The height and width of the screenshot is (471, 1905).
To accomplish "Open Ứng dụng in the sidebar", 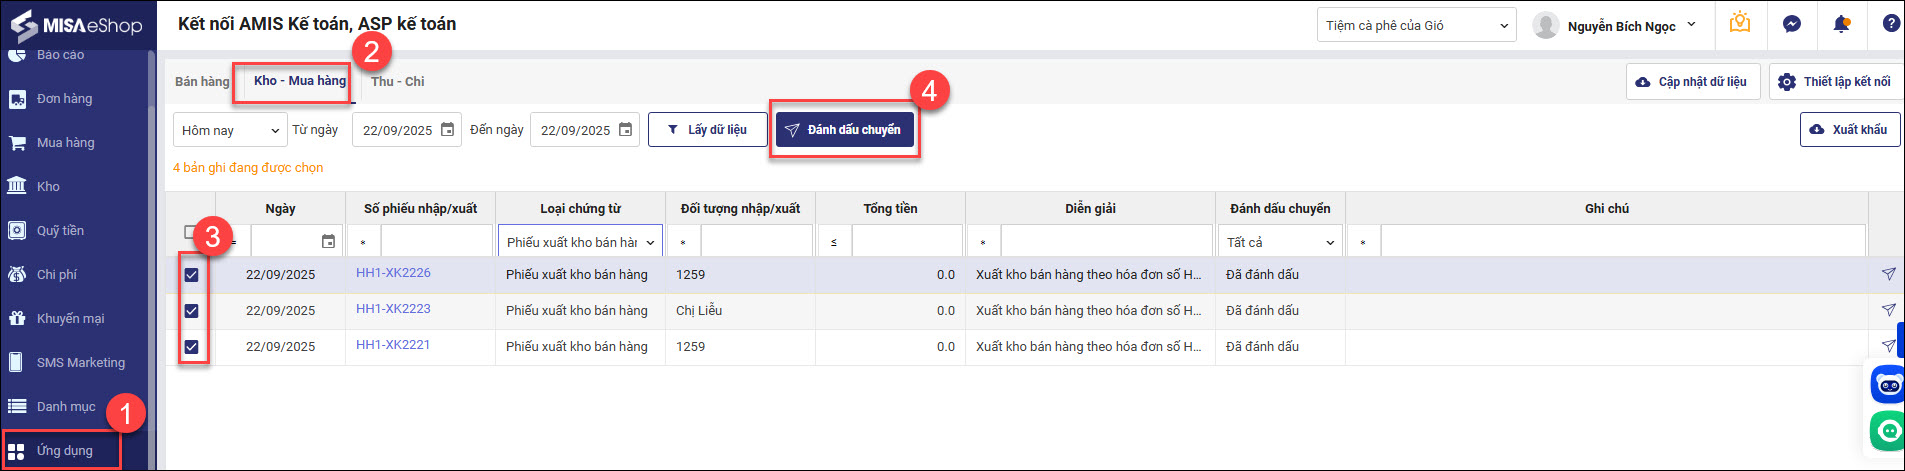I will click(64, 451).
